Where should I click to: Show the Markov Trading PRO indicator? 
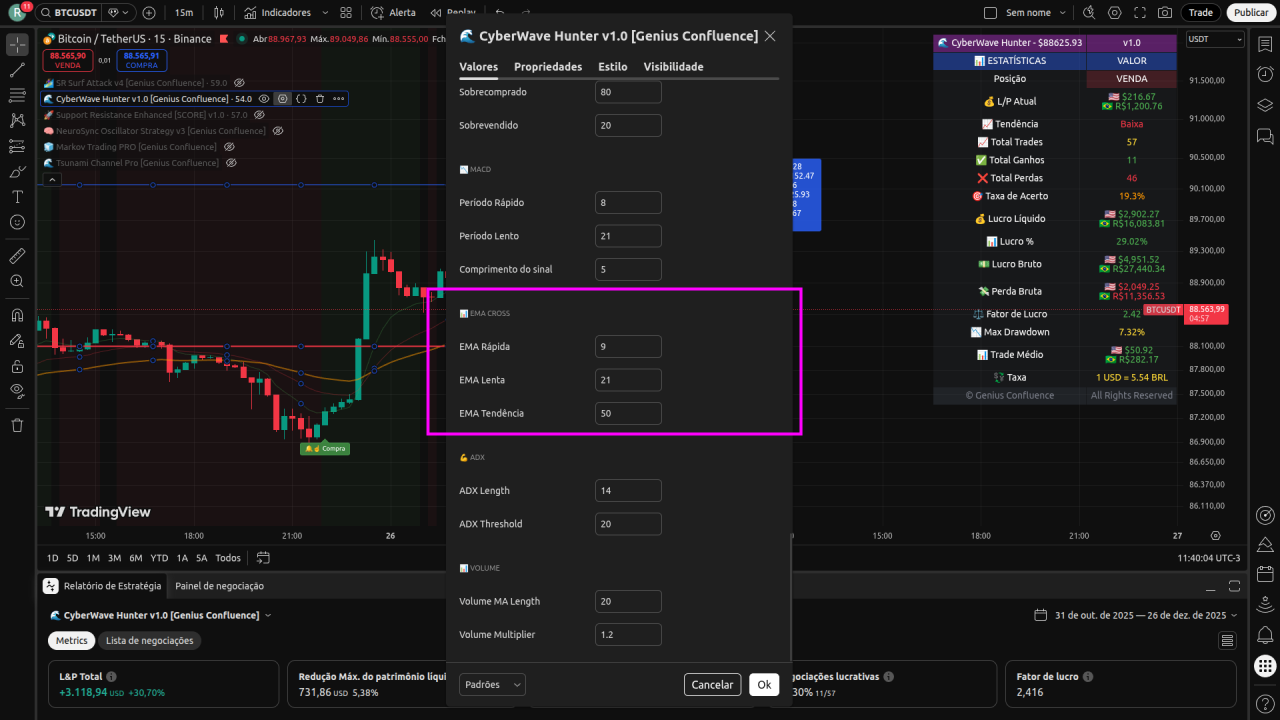click(x=229, y=147)
